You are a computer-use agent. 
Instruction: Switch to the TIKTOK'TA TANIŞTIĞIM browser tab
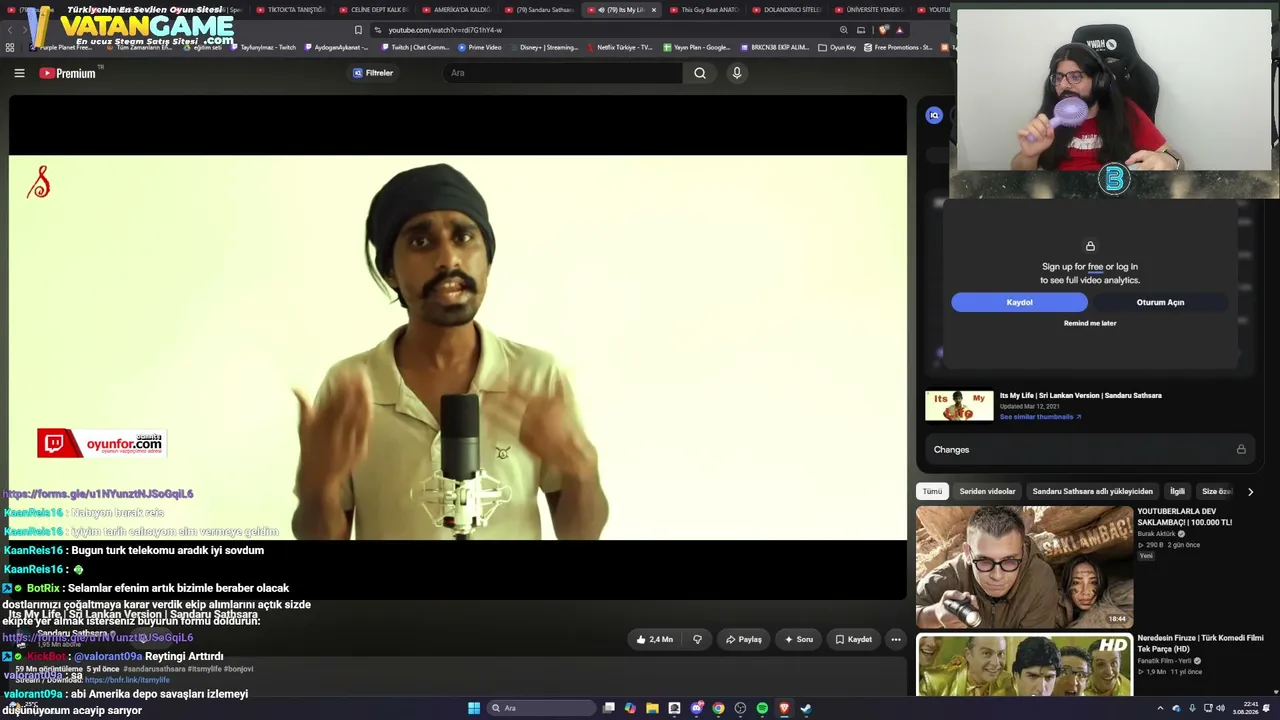290,10
